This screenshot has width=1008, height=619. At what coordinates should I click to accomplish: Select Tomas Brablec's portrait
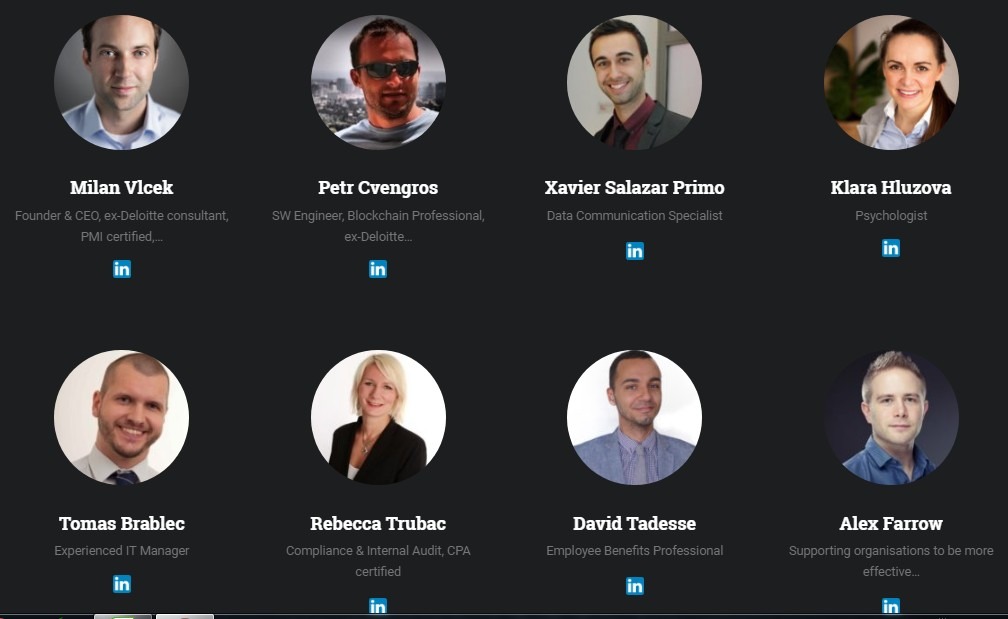click(x=122, y=417)
